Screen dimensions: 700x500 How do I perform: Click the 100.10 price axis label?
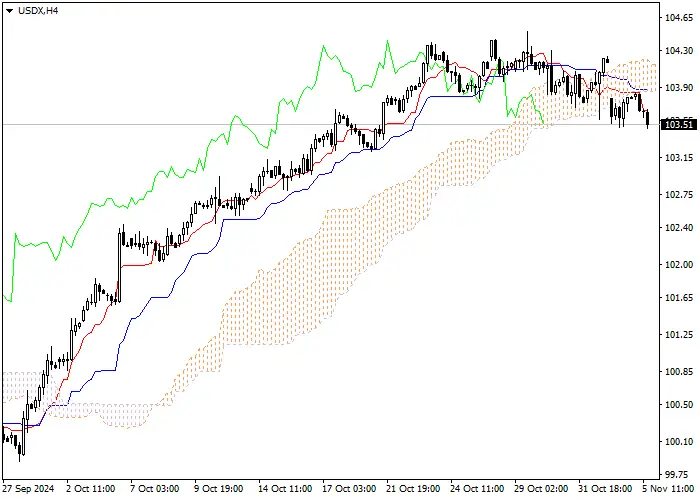pos(679,442)
